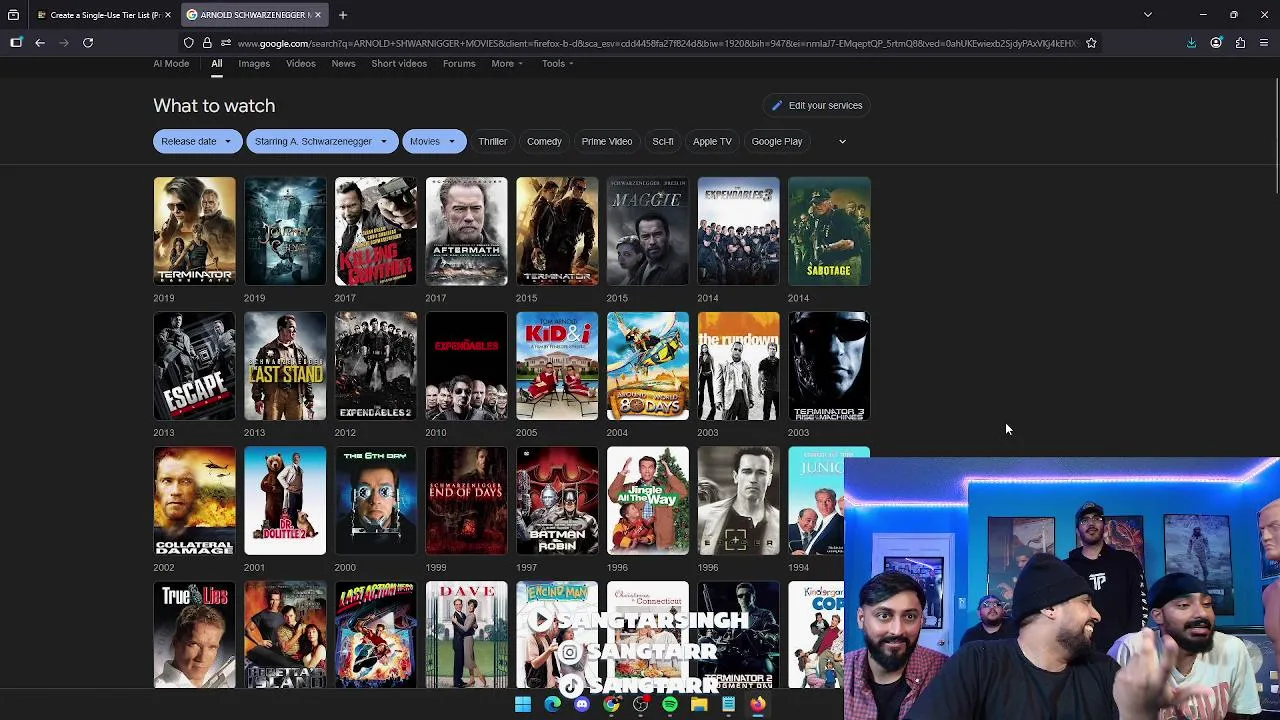Screen dimensions: 1280x720
Task: Open the End of Days 1999 poster
Action: (x=466, y=501)
